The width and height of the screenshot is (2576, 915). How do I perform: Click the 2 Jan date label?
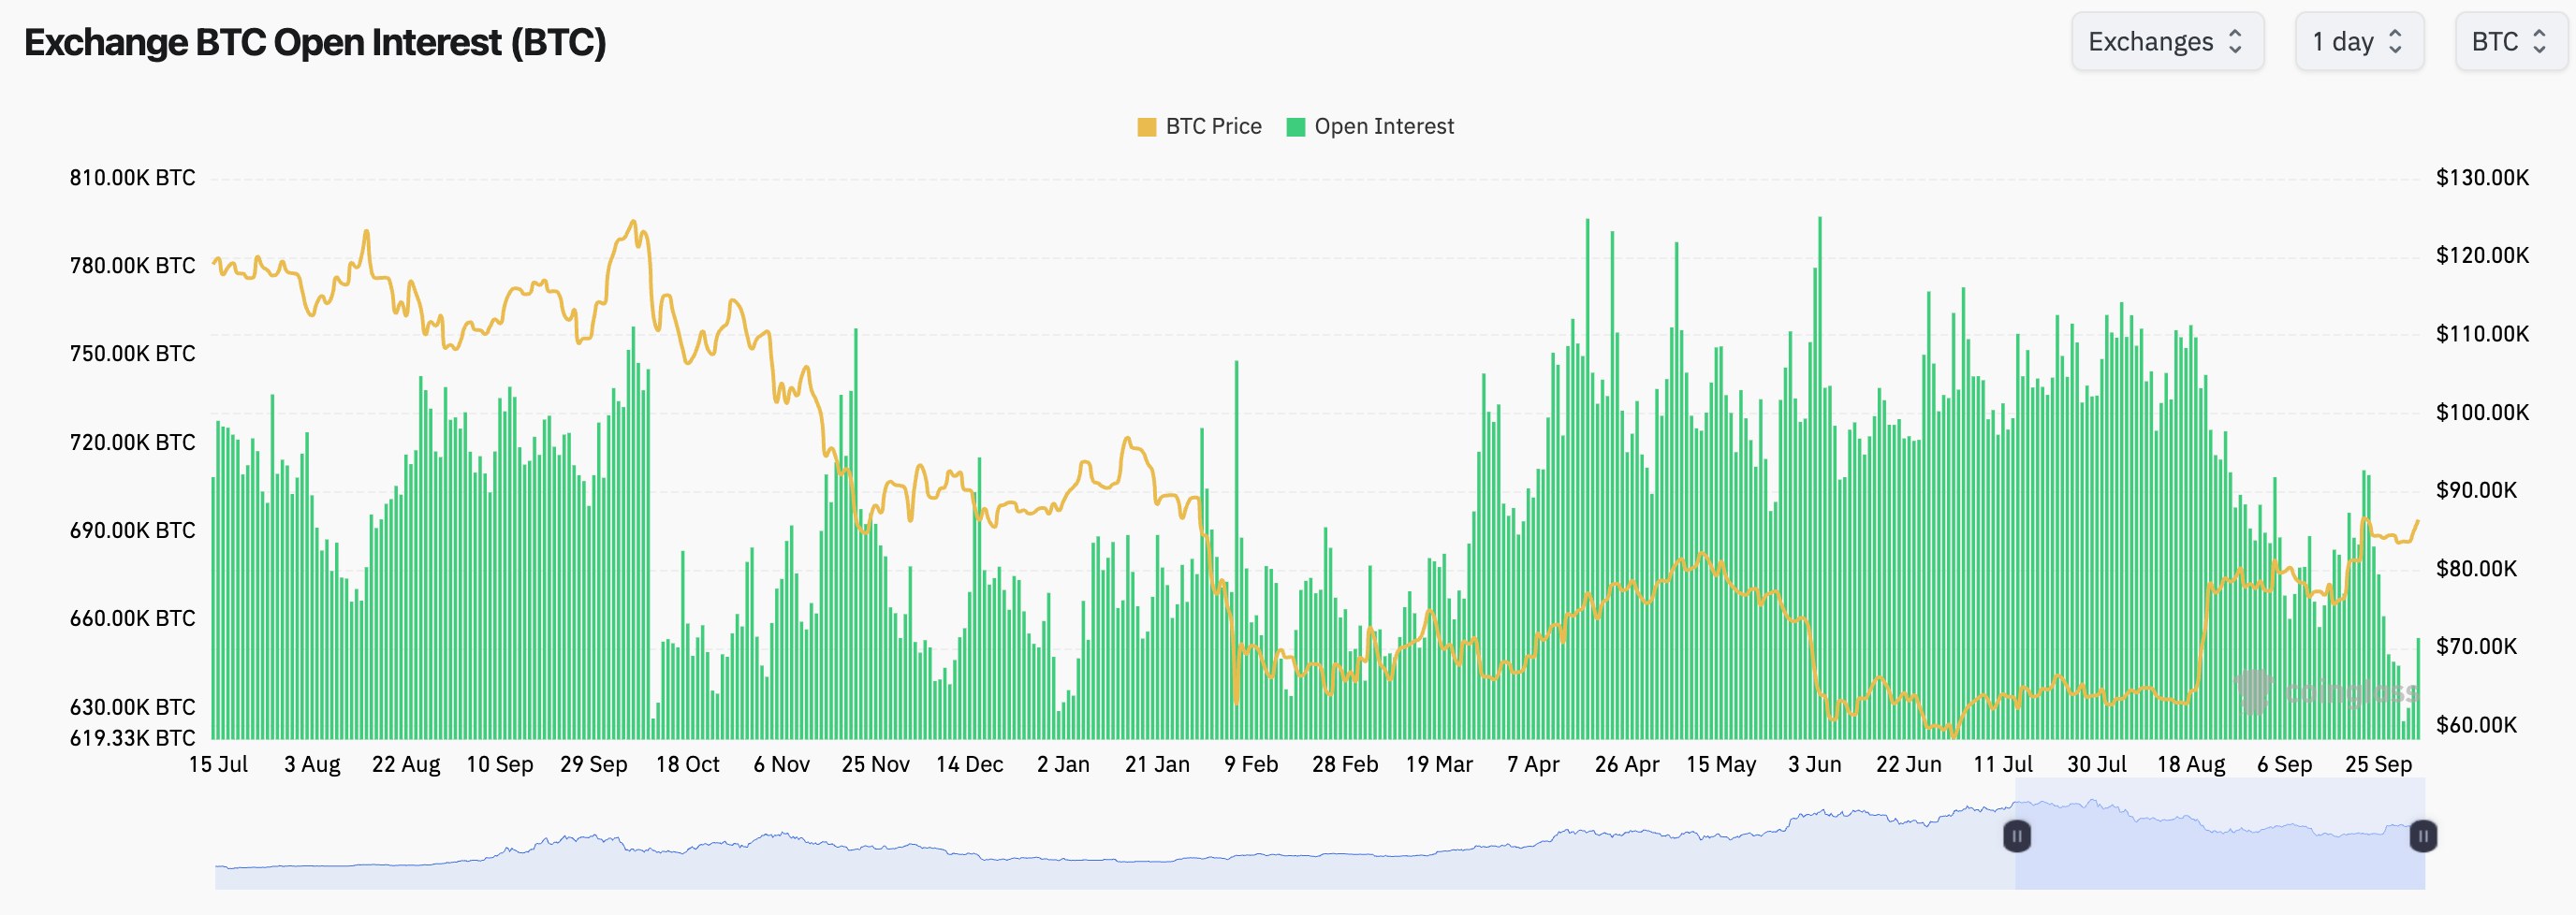click(x=1063, y=764)
